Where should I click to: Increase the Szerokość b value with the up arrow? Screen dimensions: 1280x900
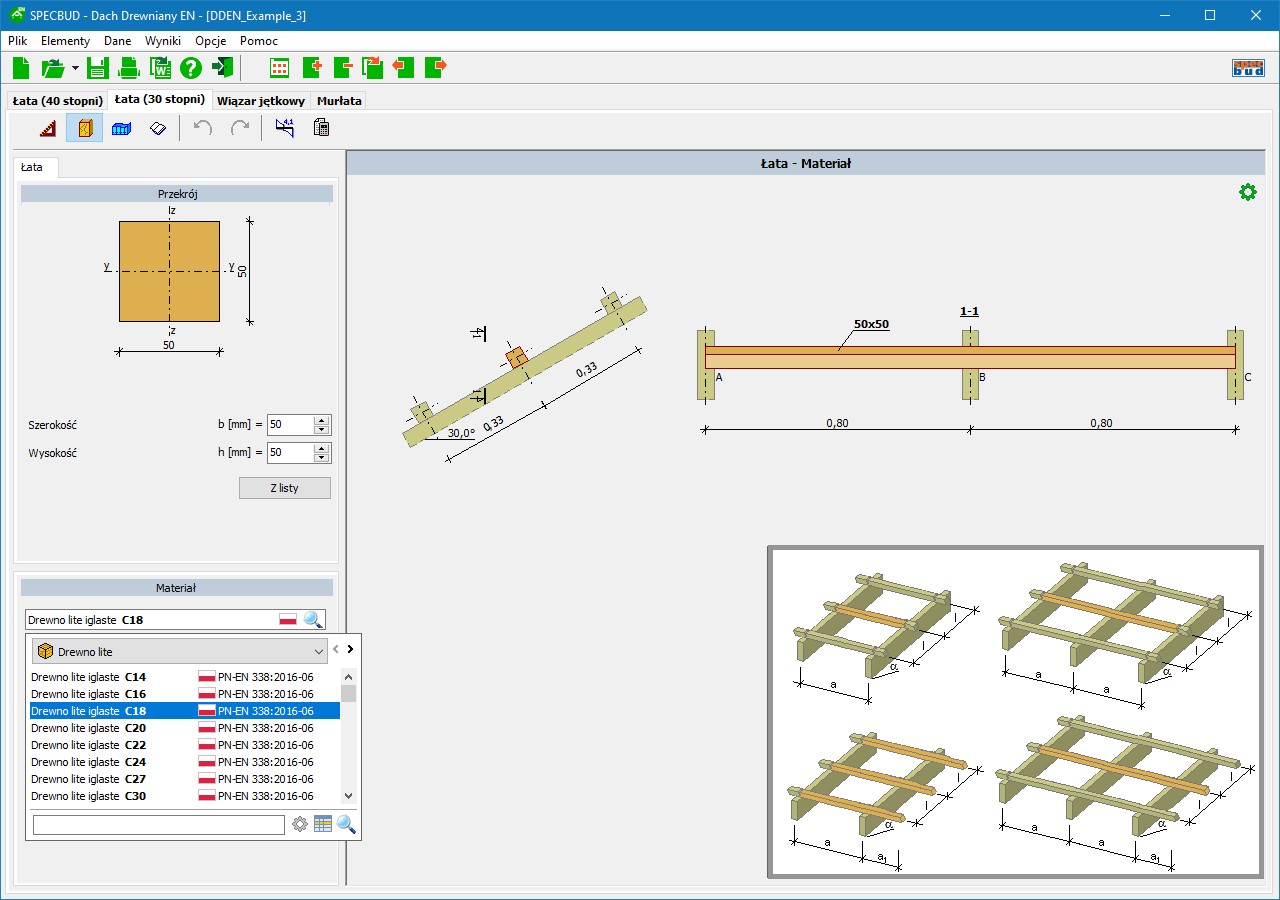point(321,420)
